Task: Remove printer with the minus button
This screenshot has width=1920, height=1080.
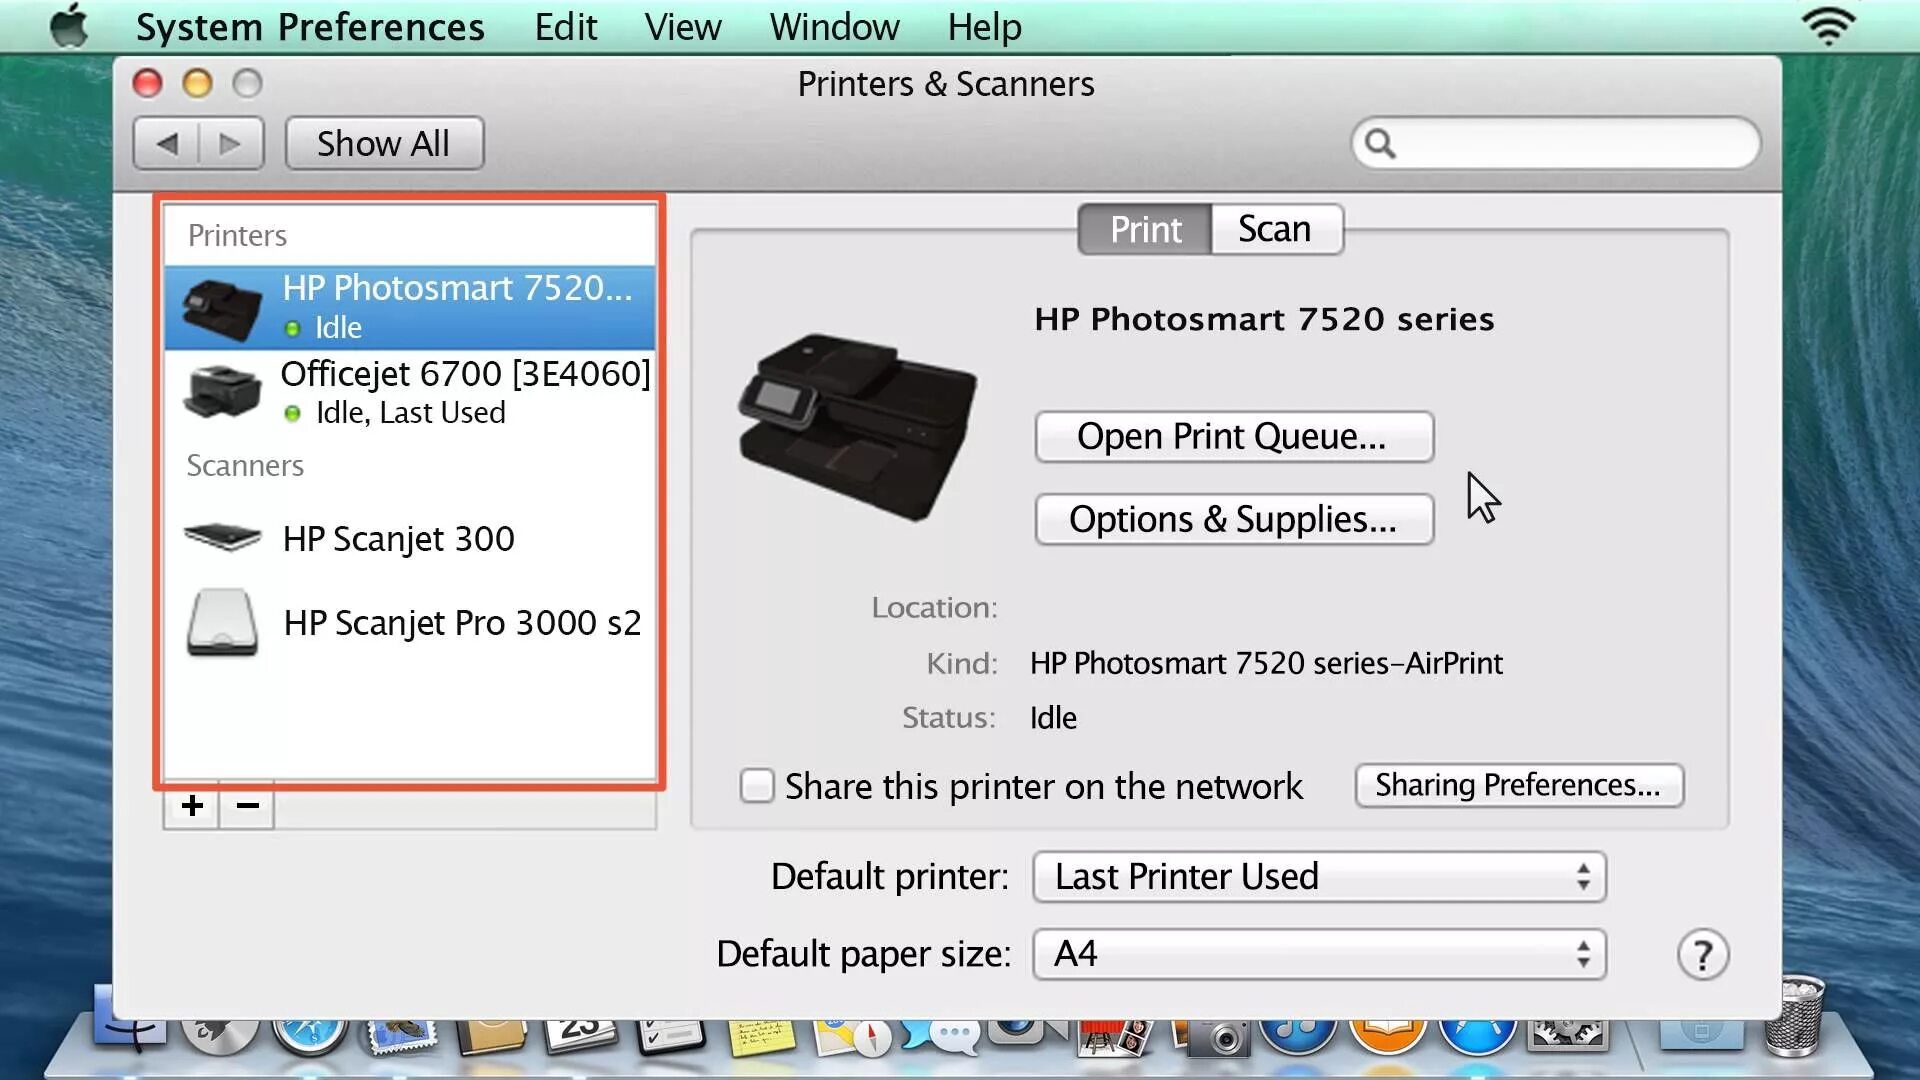Action: point(247,806)
